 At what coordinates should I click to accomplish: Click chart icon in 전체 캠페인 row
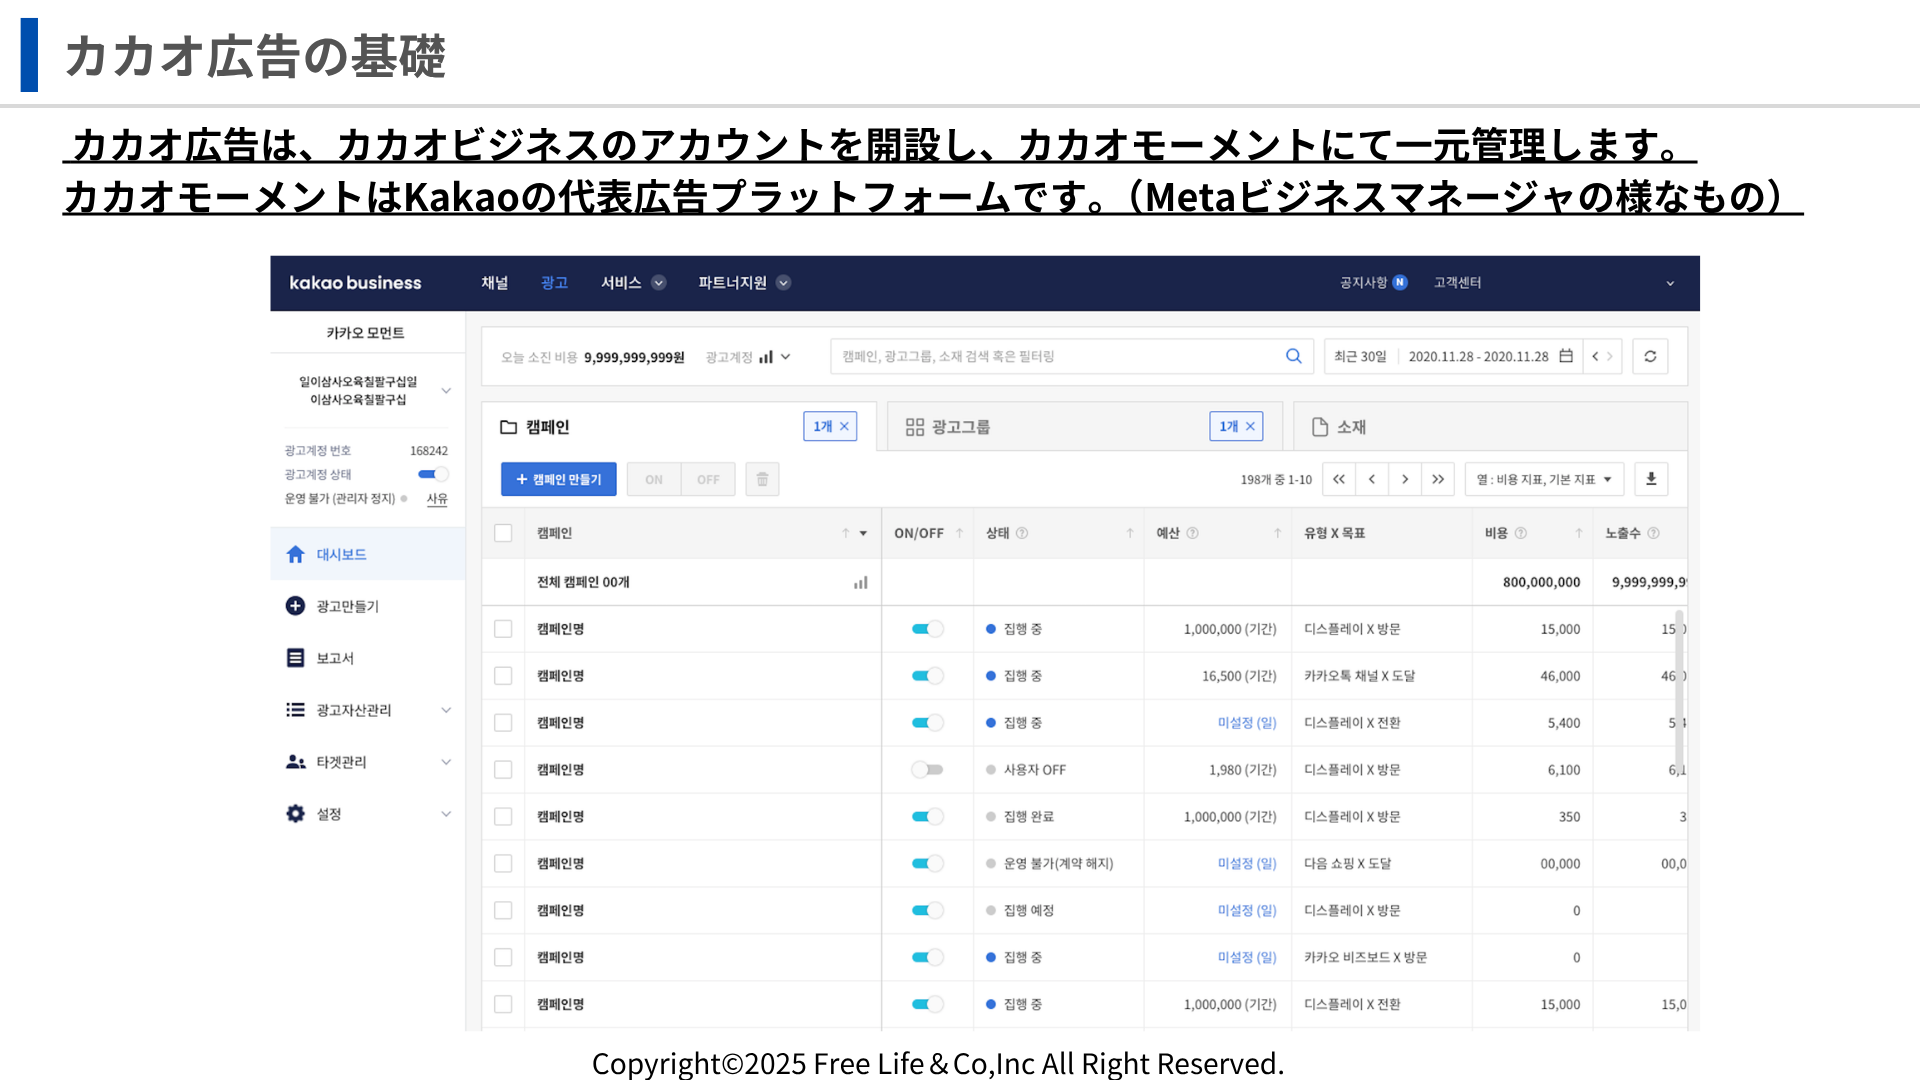[x=860, y=582]
